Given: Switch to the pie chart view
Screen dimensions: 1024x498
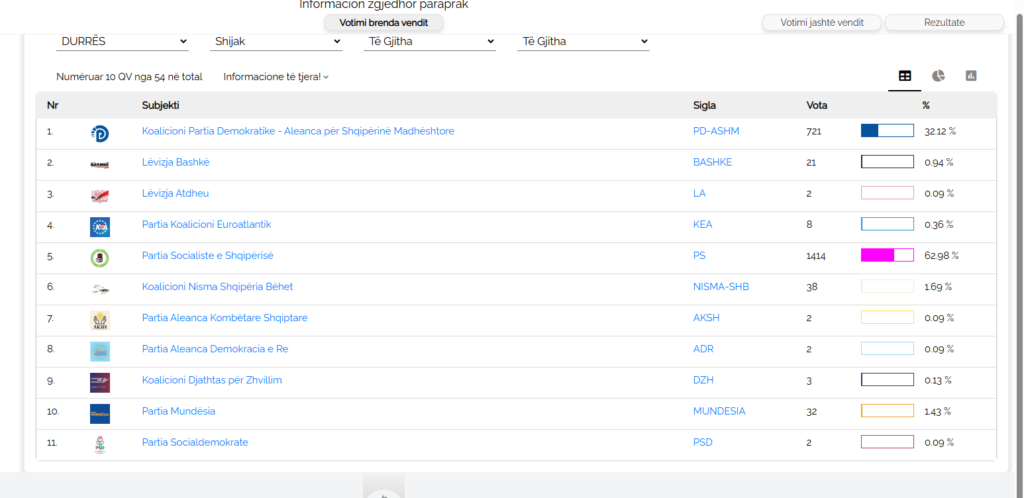Looking at the screenshot, I should pos(938,76).
